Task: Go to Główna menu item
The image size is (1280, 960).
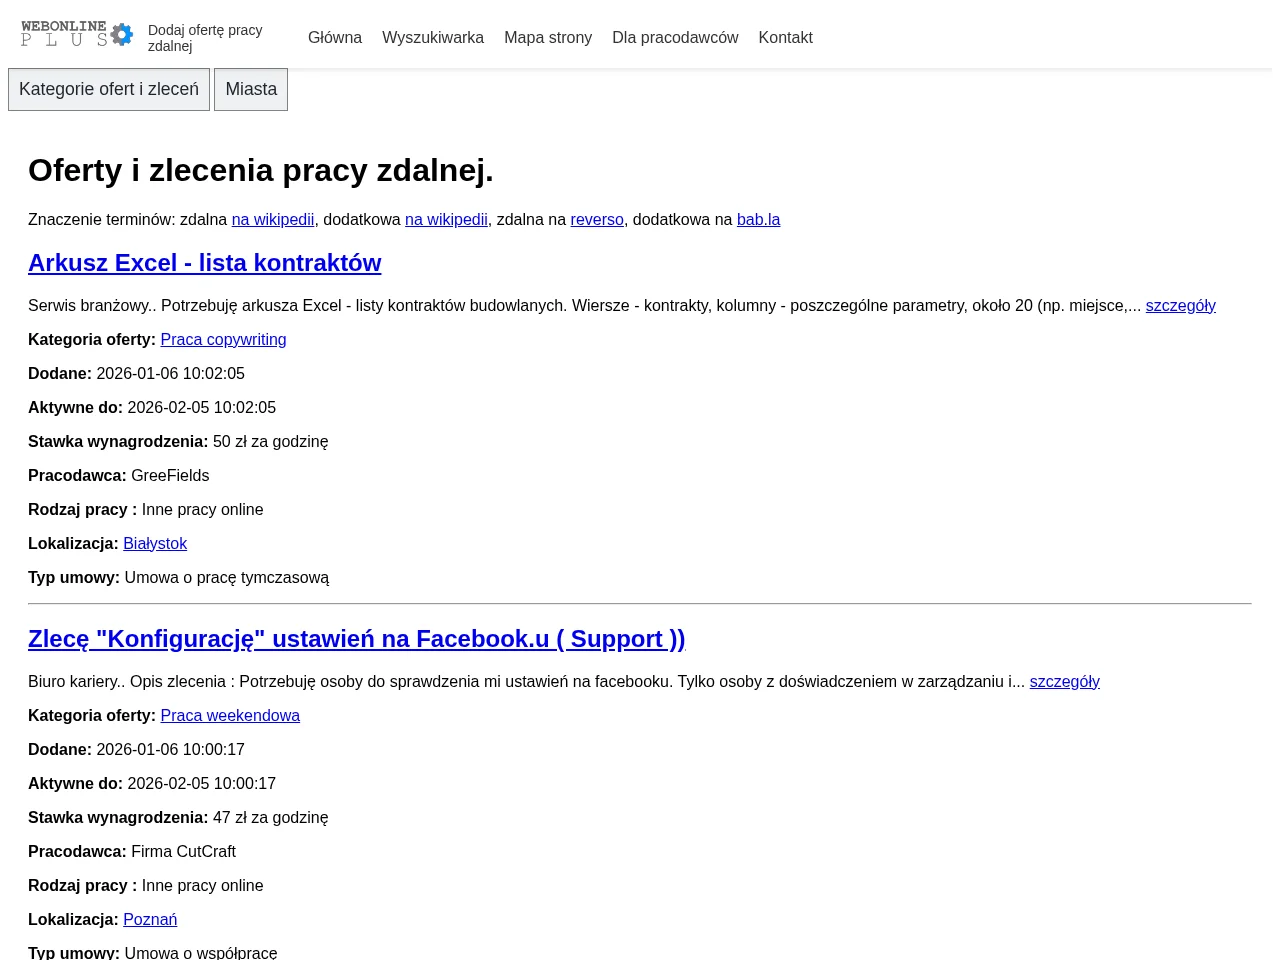Action: tap(335, 37)
